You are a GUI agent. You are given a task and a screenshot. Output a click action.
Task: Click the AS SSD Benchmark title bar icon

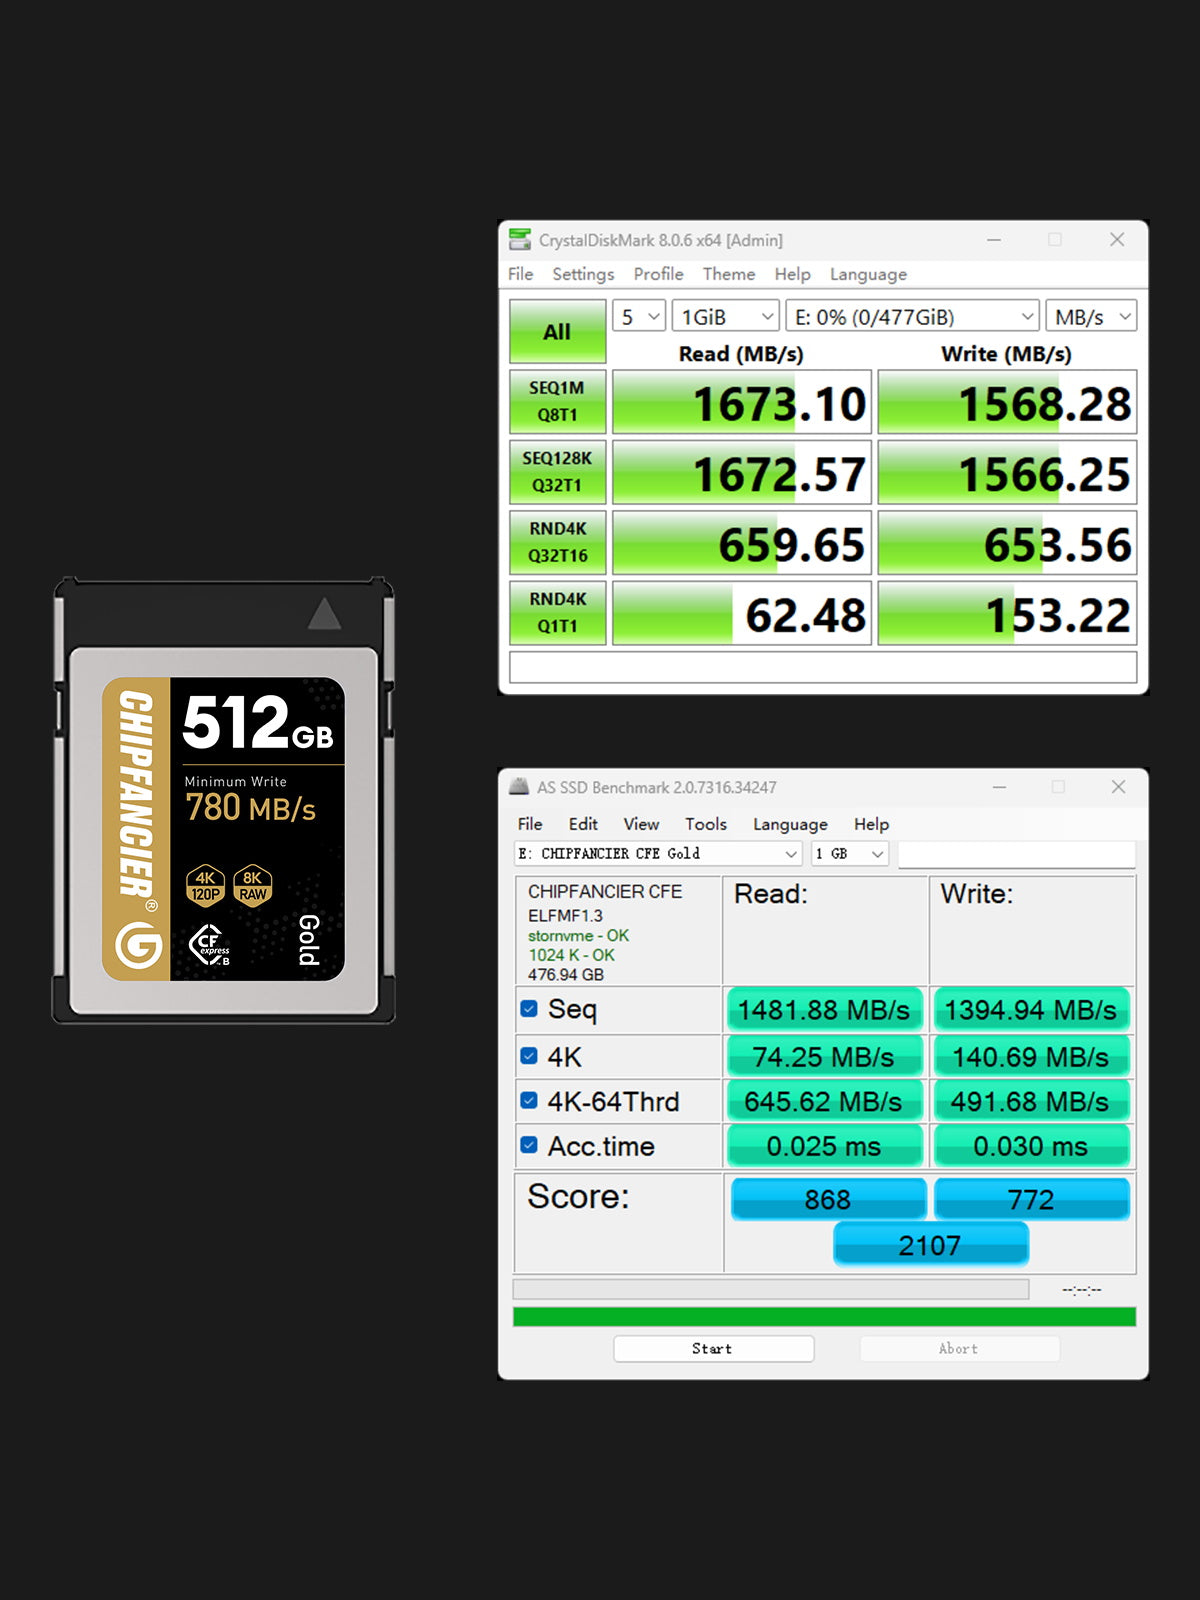click(x=519, y=787)
